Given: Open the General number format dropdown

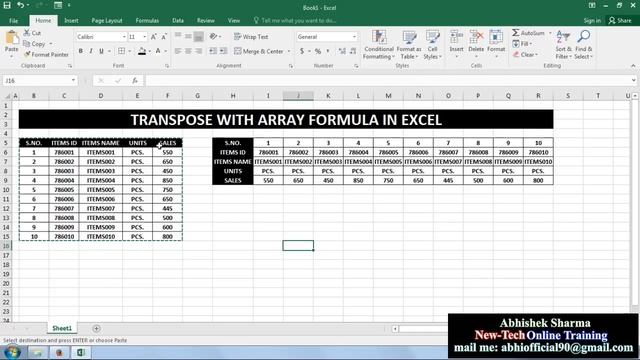Looking at the screenshot, I should (354, 37).
